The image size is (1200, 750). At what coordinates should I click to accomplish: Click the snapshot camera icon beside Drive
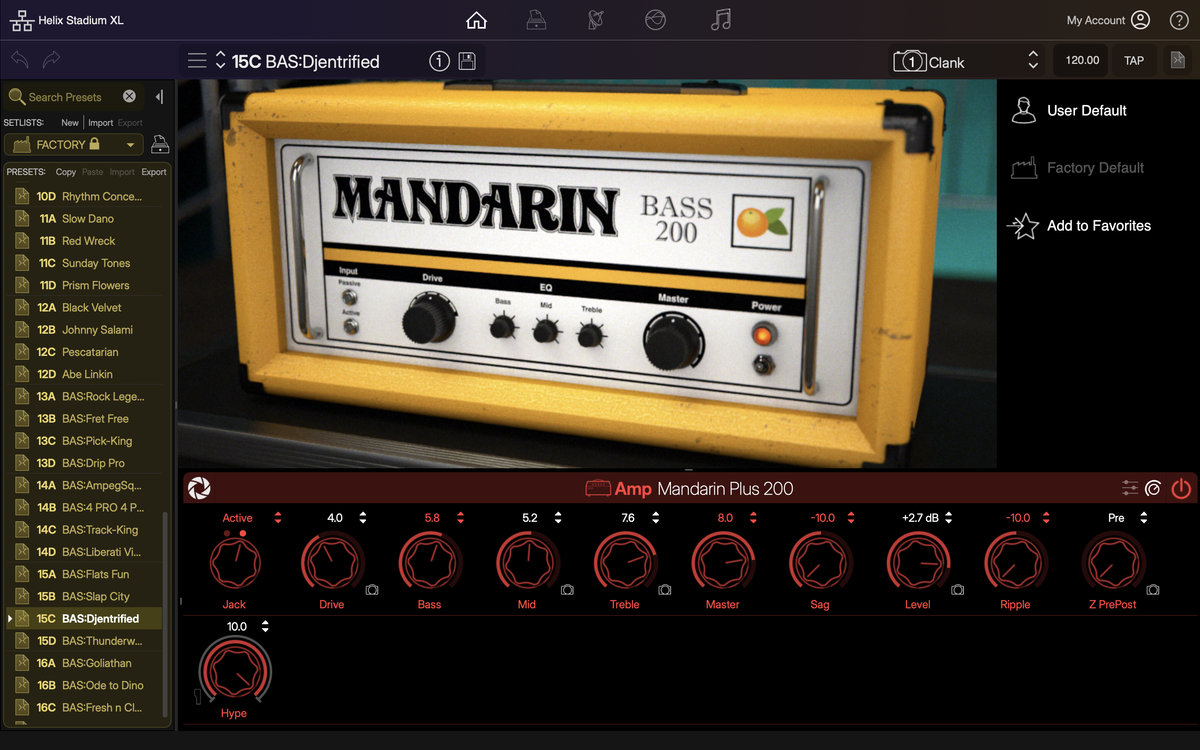[372, 590]
